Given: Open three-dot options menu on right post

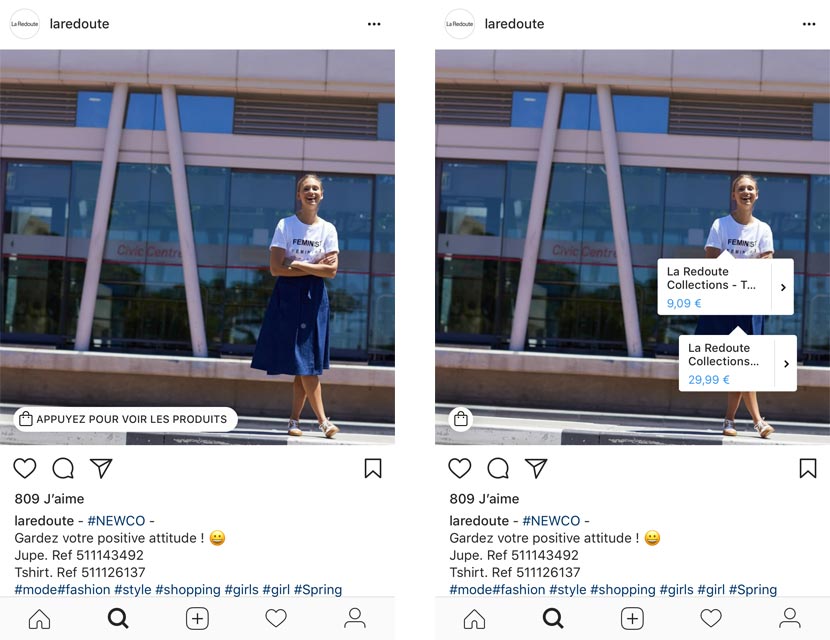Looking at the screenshot, I should (x=809, y=24).
